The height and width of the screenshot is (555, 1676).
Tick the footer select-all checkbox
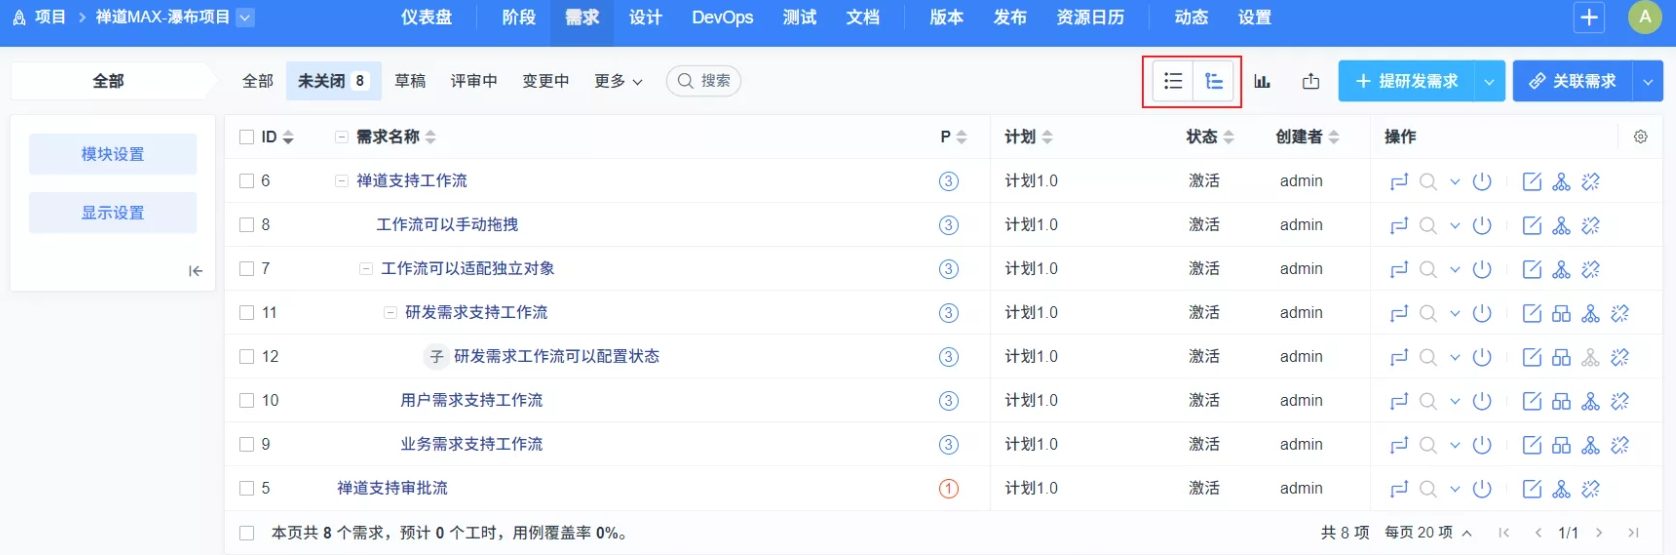(x=247, y=533)
